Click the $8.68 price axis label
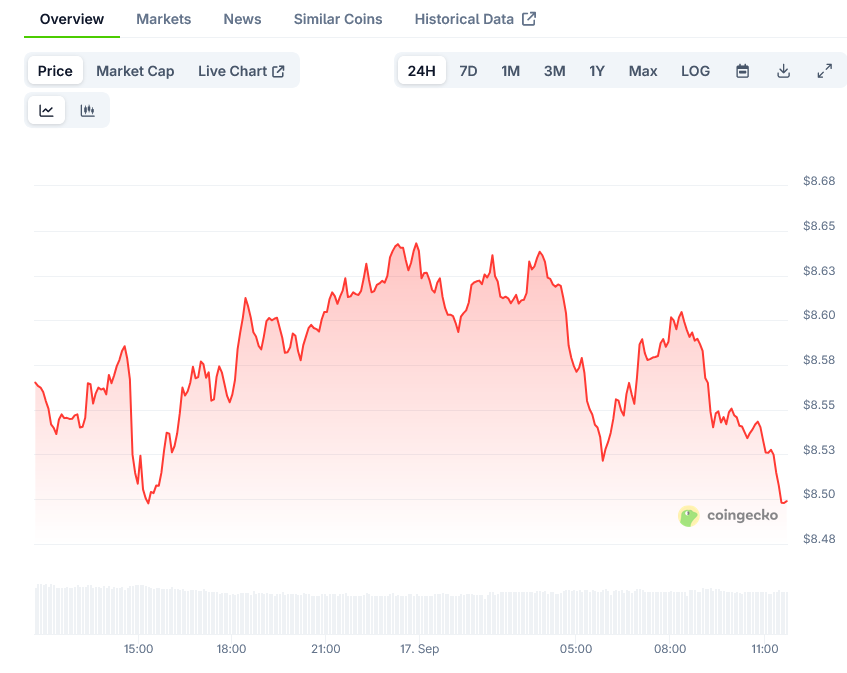This screenshot has width=847, height=673. pos(819,181)
